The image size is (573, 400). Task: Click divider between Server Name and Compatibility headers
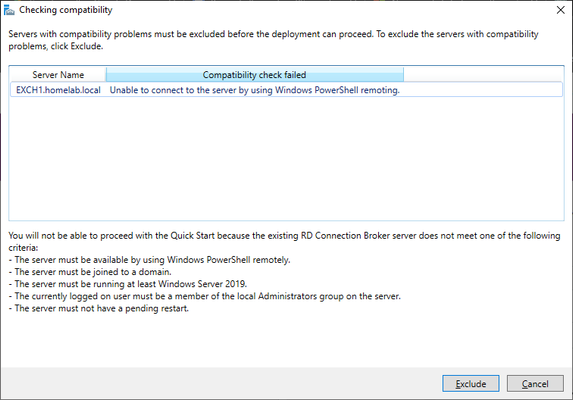106,75
